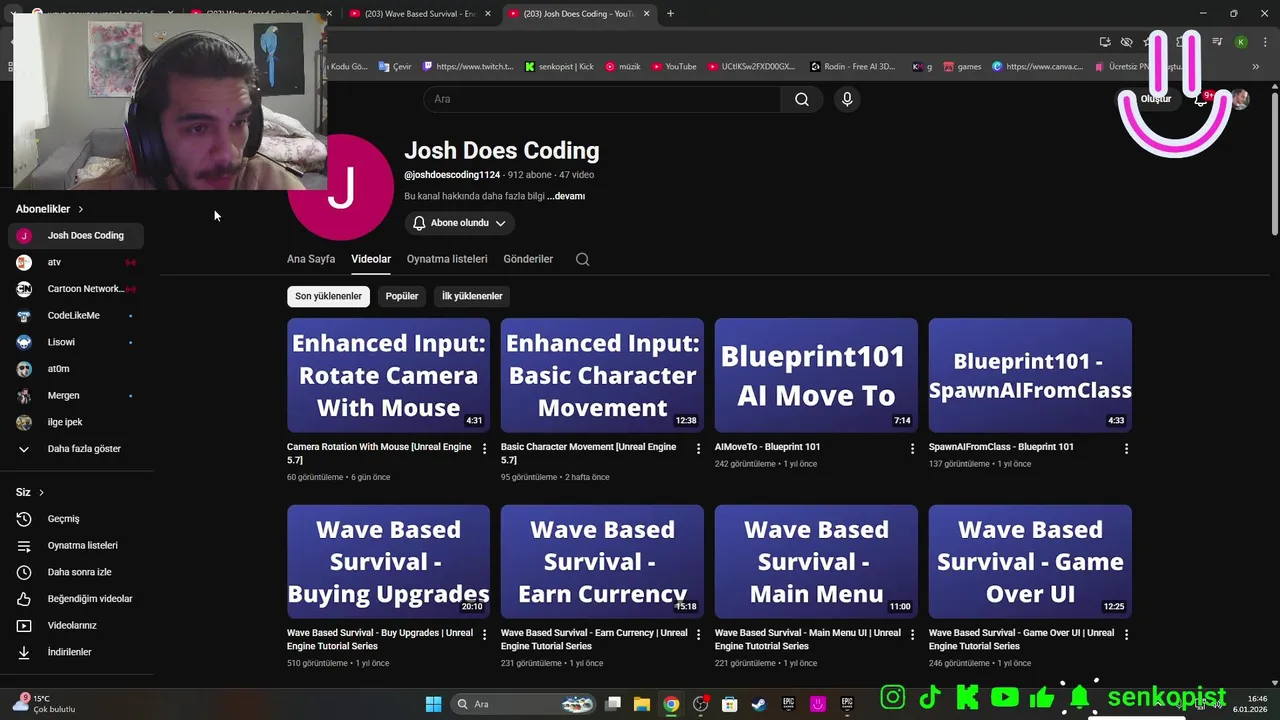Switch to the channel's Oynatma listeleri tab

tap(447, 259)
